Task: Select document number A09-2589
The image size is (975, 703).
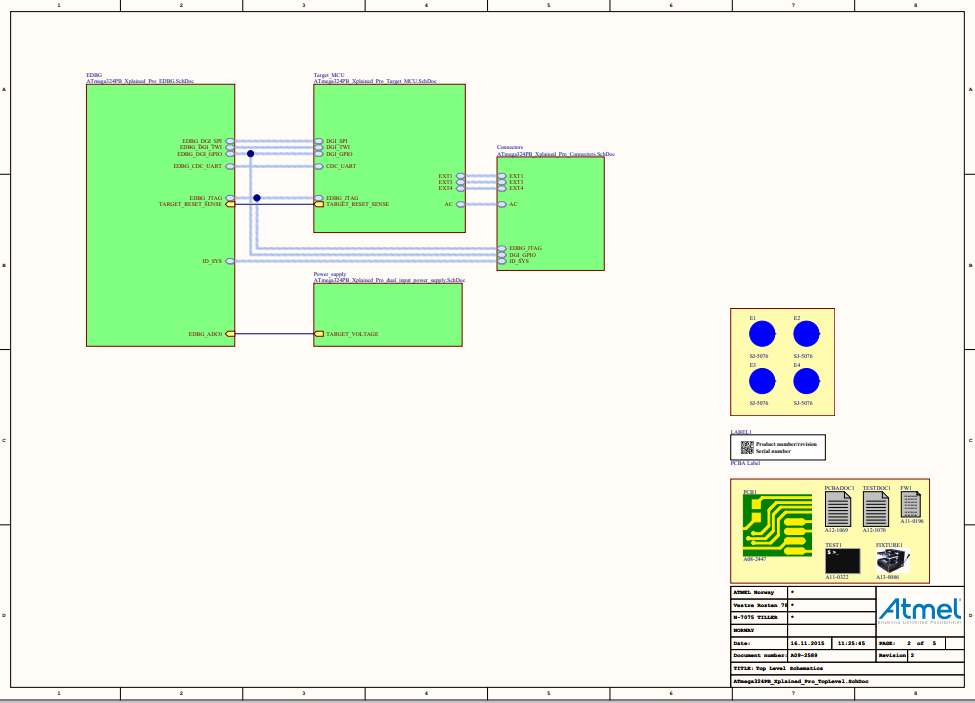Action: [x=803, y=656]
